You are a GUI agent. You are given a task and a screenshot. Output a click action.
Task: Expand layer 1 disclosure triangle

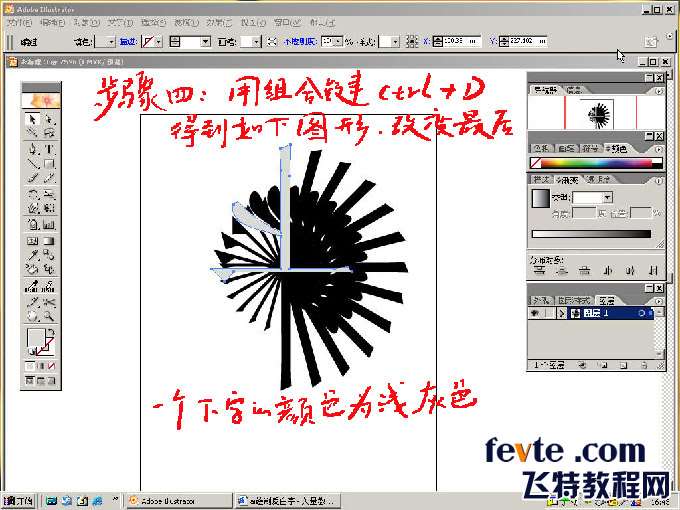(560, 313)
